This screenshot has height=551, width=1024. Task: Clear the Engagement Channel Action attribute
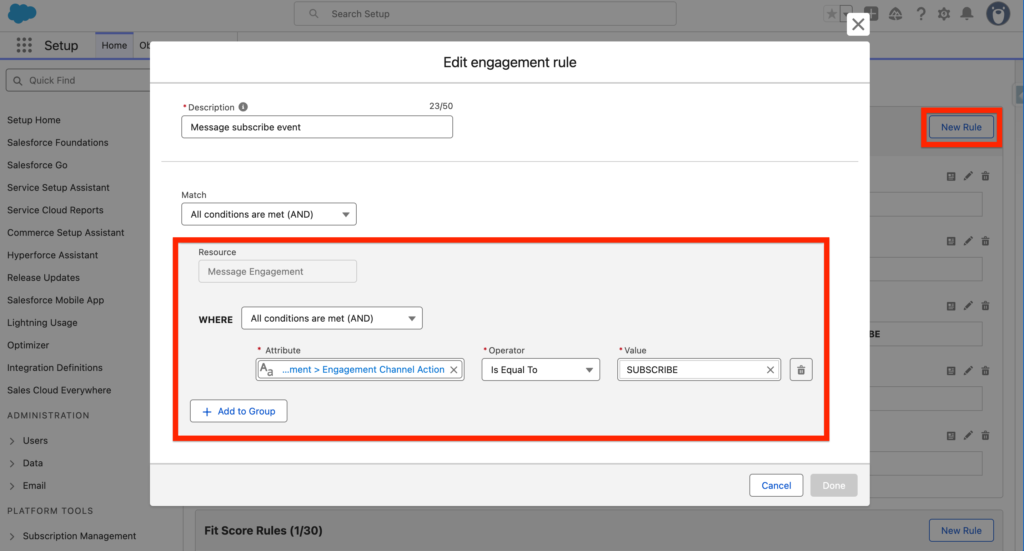point(453,370)
